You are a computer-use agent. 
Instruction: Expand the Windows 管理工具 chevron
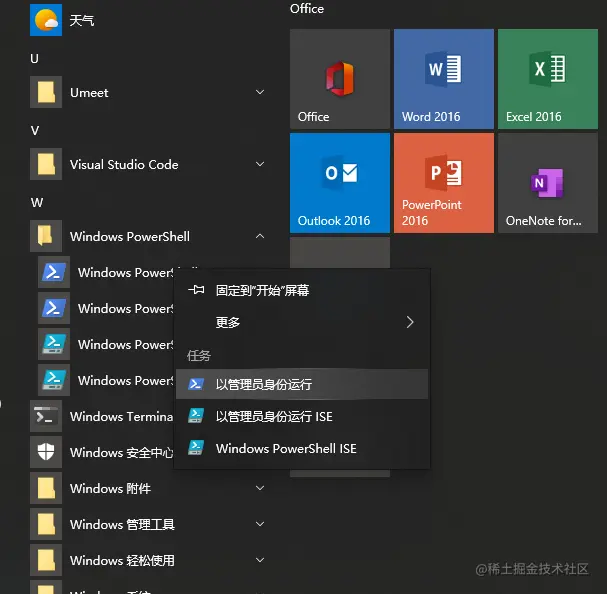tap(260, 524)
